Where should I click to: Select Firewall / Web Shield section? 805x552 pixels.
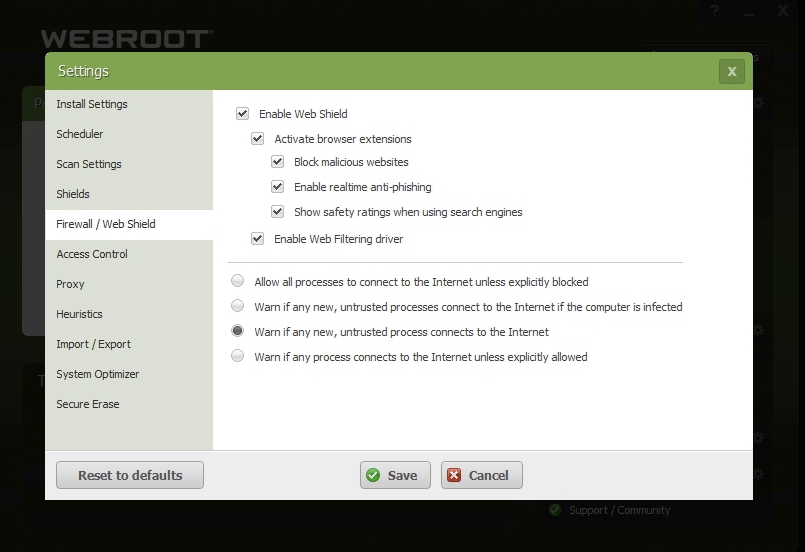[129, 224]
